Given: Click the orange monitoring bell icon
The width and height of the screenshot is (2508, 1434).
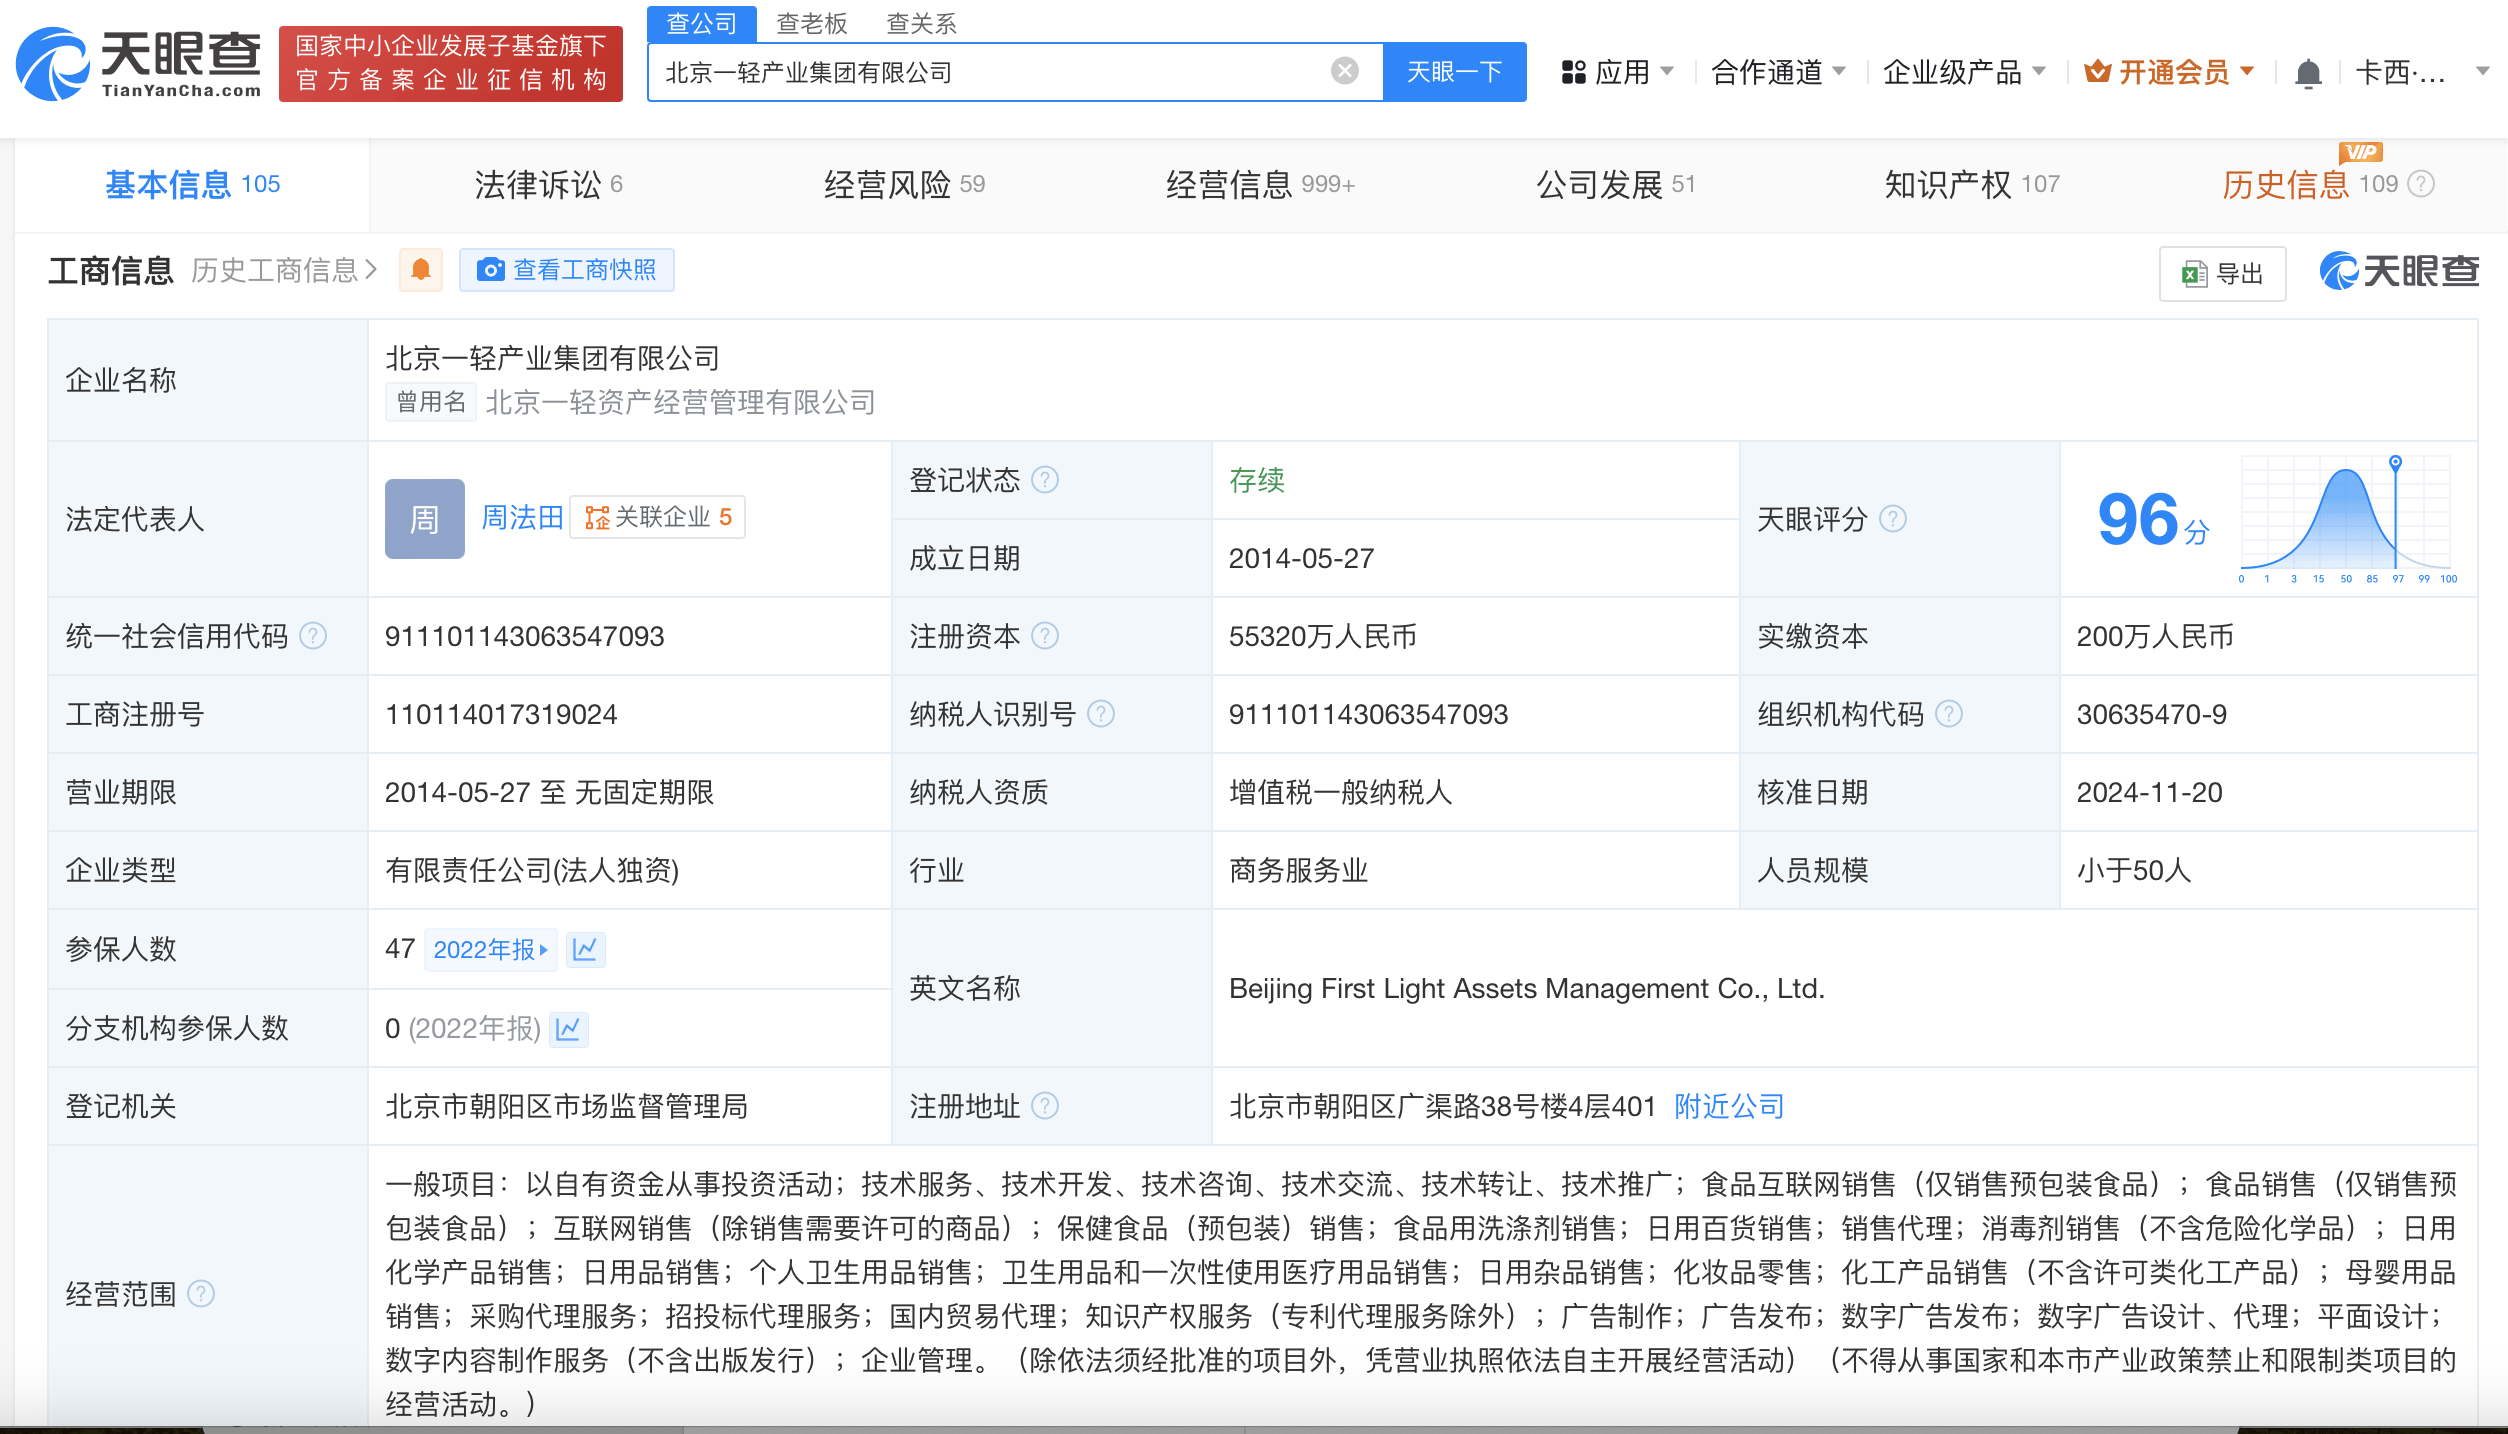Looking at the screenshot, I should tap(421, 270).
